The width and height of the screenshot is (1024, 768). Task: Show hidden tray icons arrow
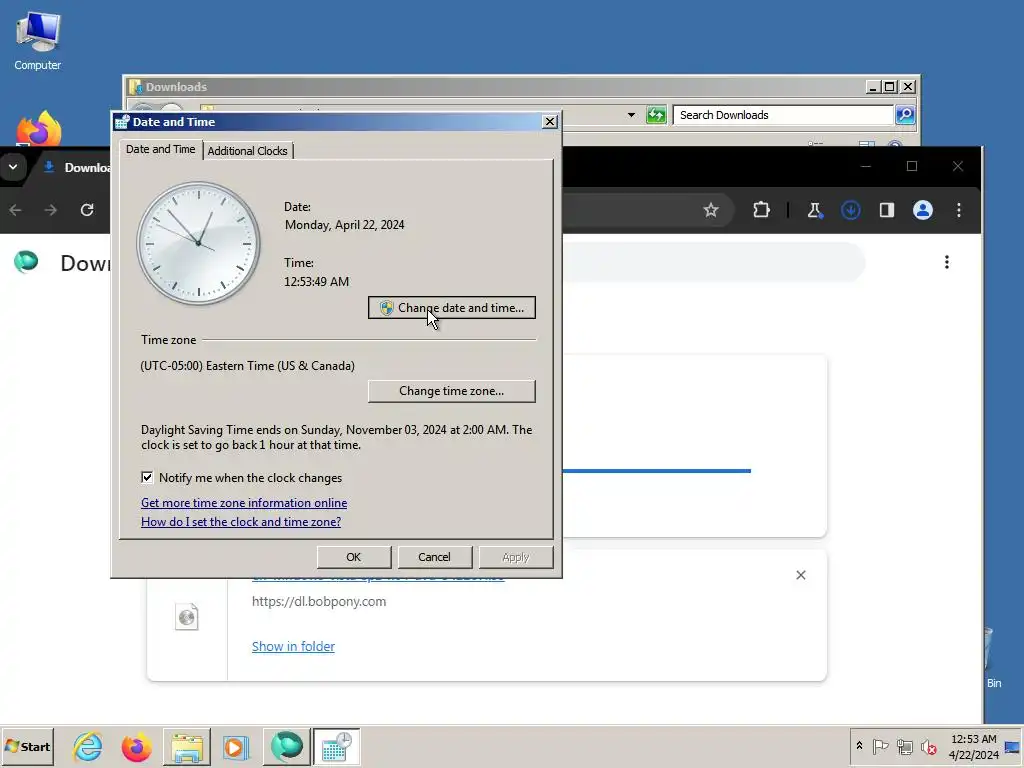pyautogui.click(x=859, y=746)
